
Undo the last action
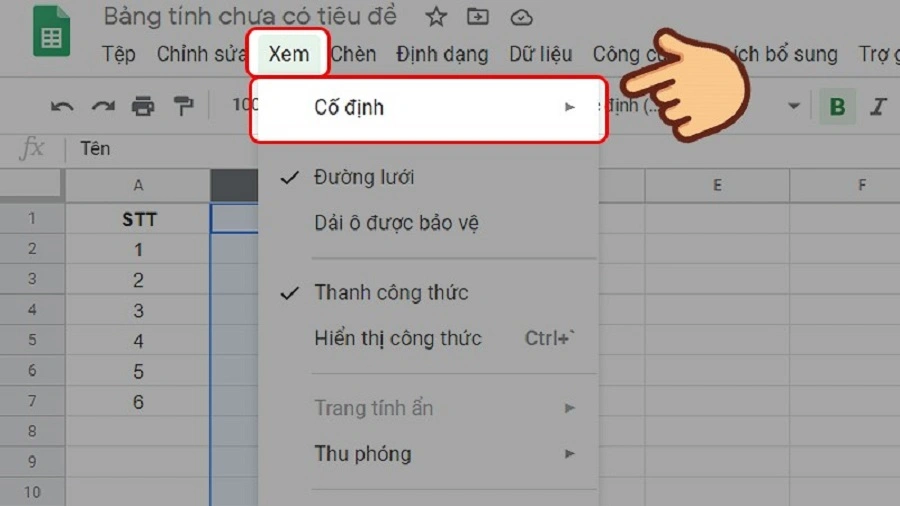click(x=62, y=107)
